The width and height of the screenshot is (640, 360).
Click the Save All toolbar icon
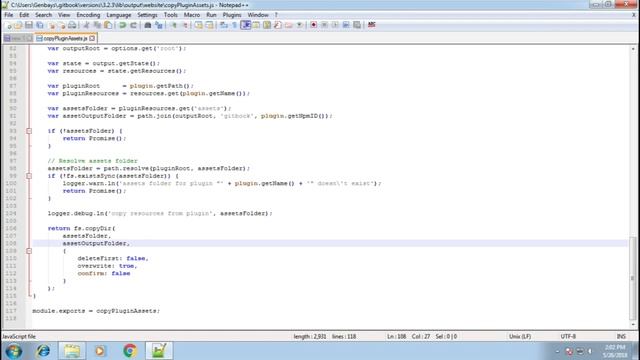click(40, 25)
